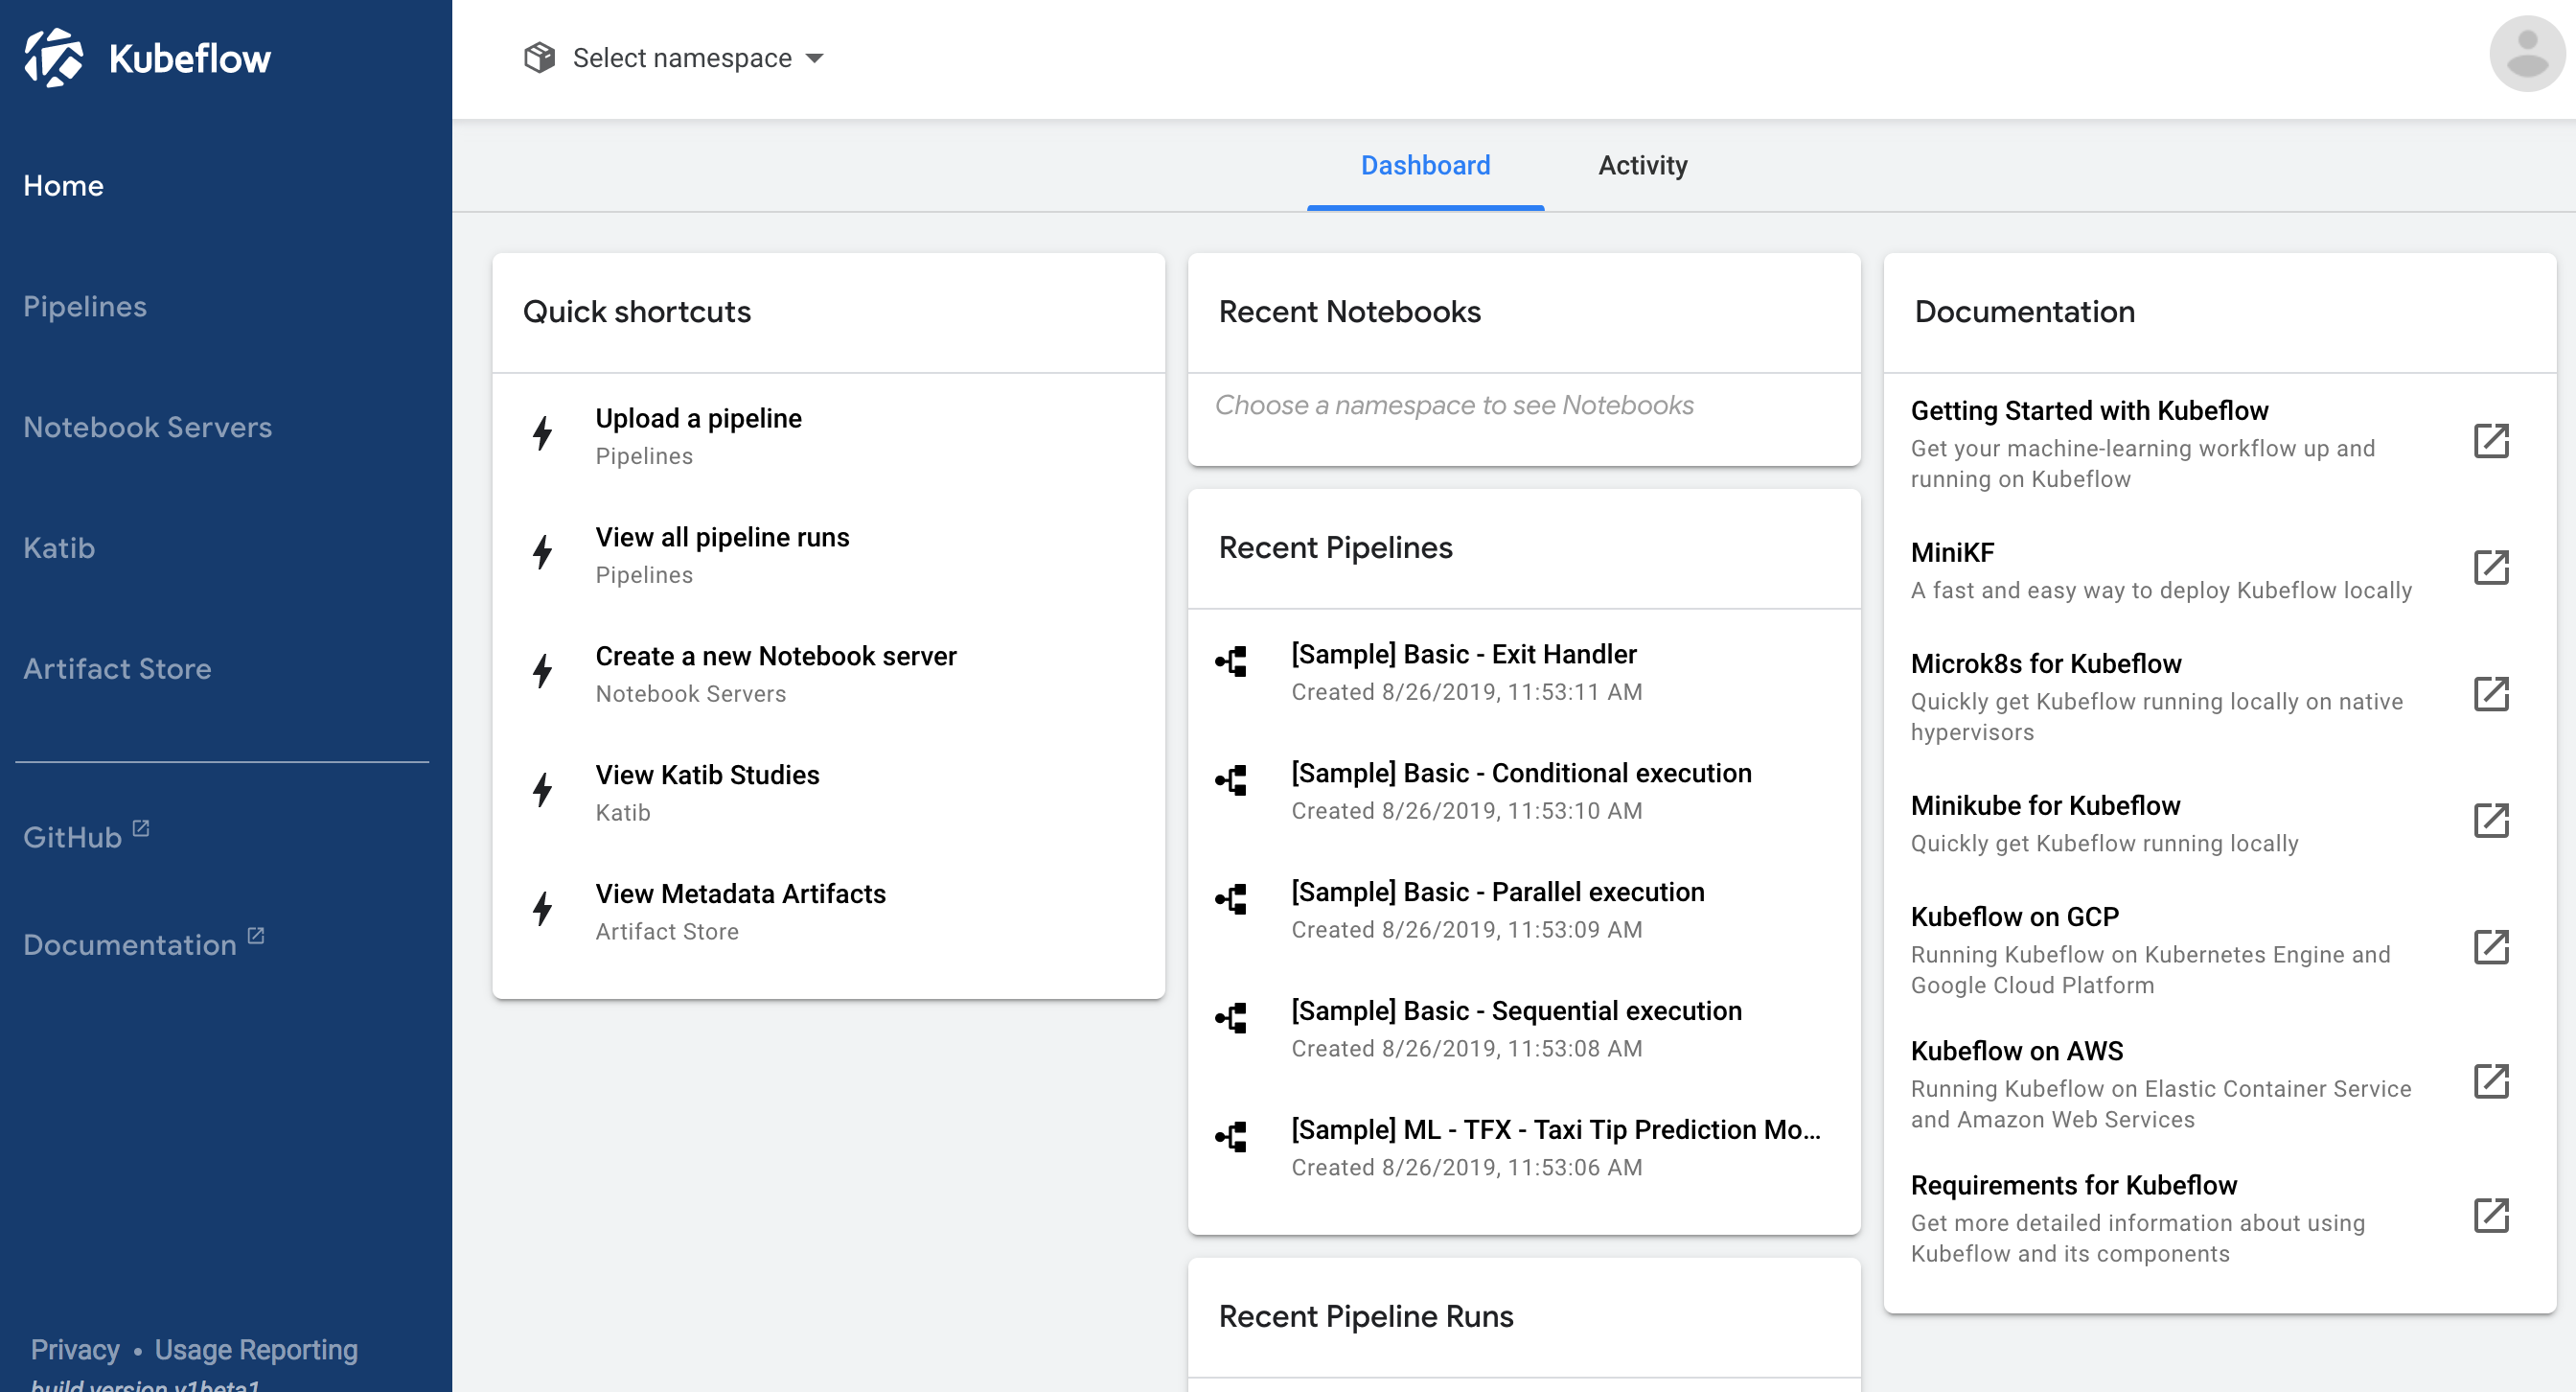Open external link icon for Kubeflow on GCP
This screenshot has width=2576, height=1392.
point(2491,947)
